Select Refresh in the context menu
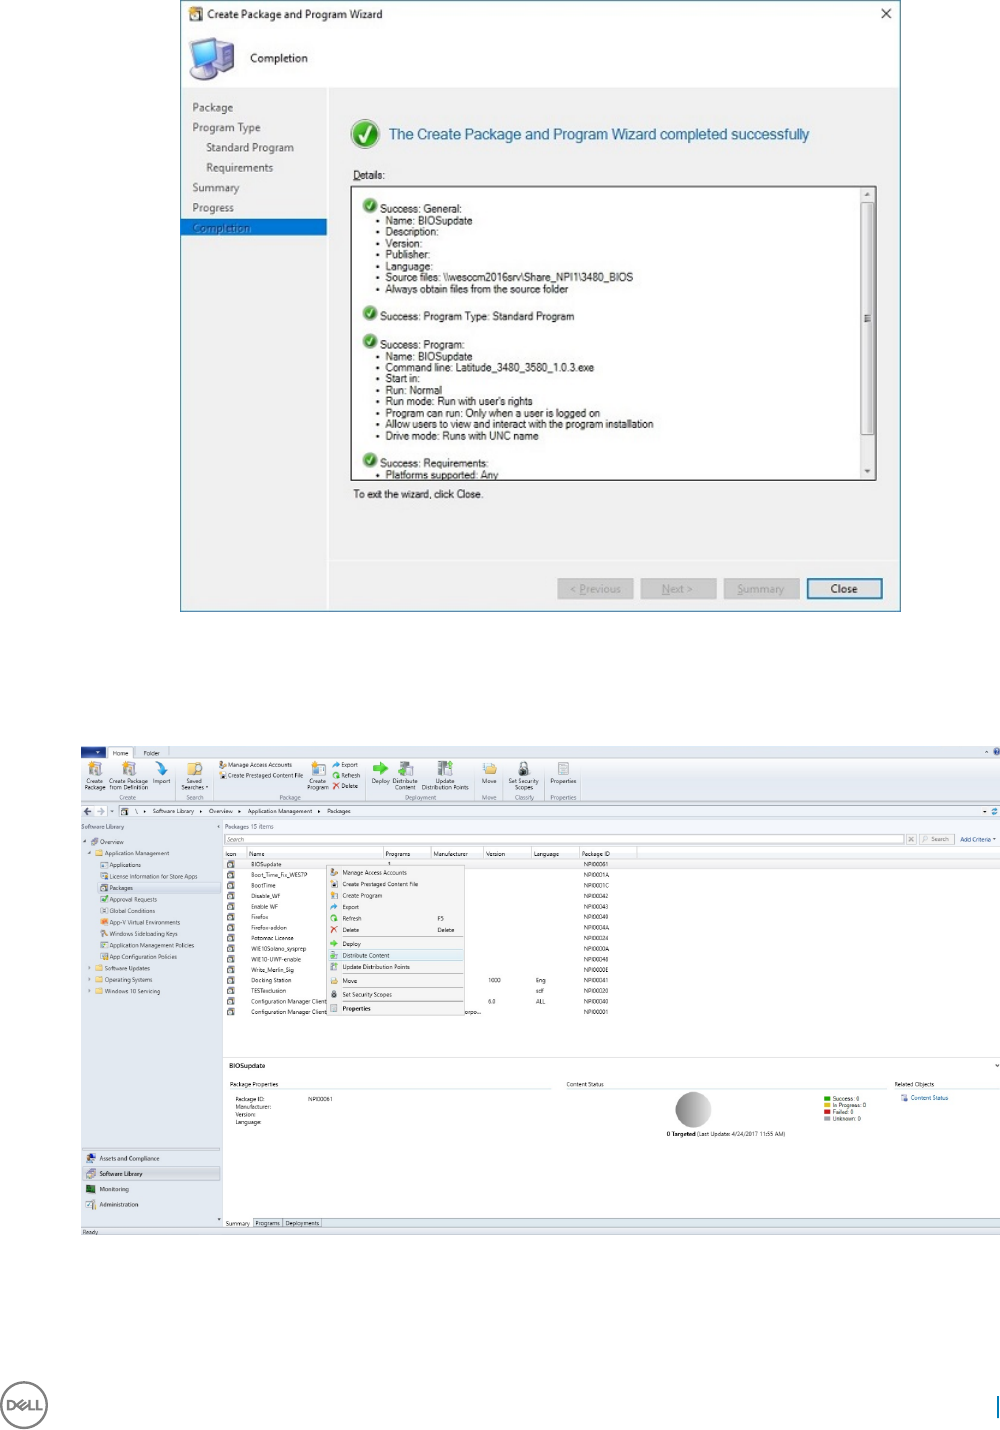The width and height of the screenshot is (1000, 1430). coord(395,918)
